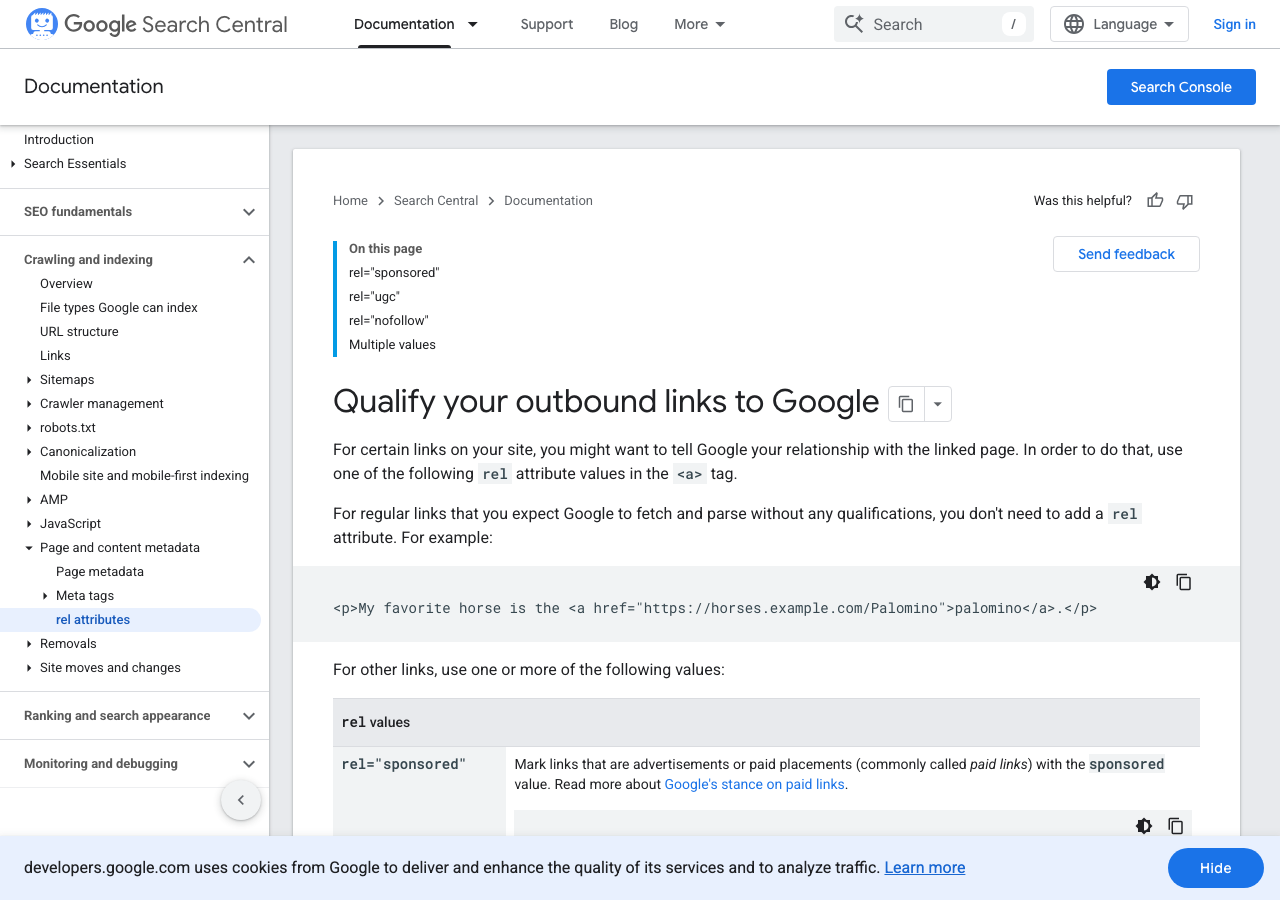Copy the palomino code sample
1280x900 pixels.
click(x=1184, y=582)
